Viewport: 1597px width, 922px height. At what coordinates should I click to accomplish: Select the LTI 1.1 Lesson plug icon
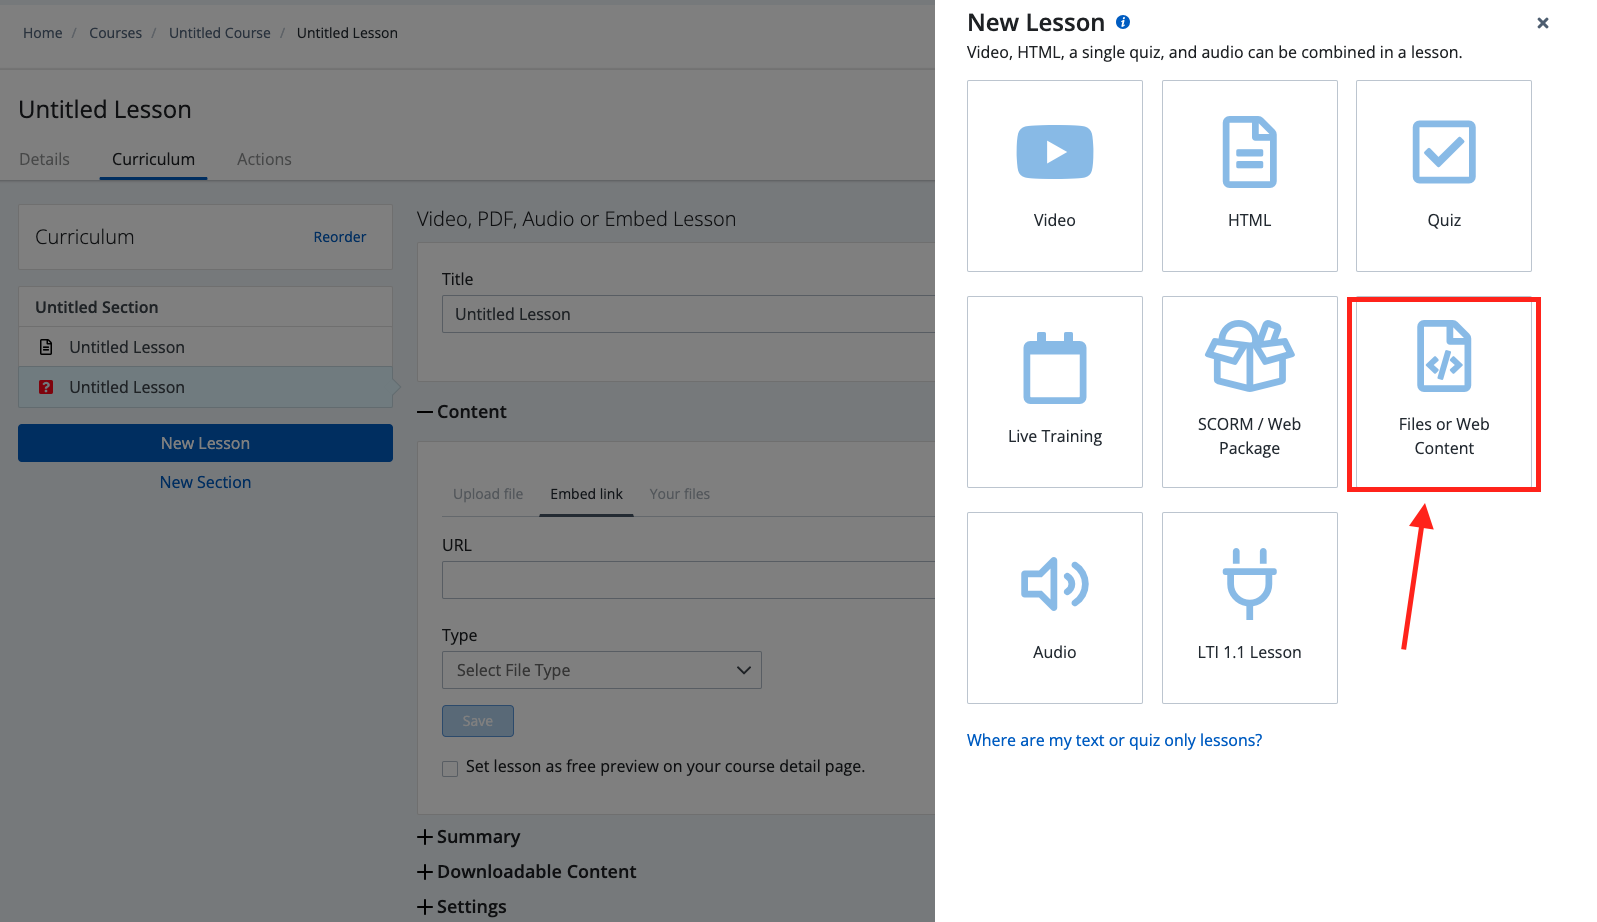(1249, 584)
